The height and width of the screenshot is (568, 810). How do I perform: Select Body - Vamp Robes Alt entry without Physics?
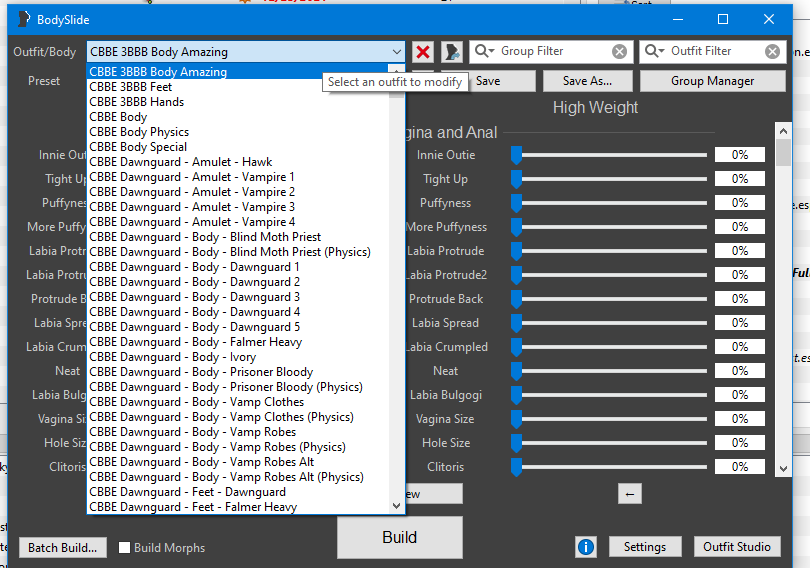click(x=237, y=461)
